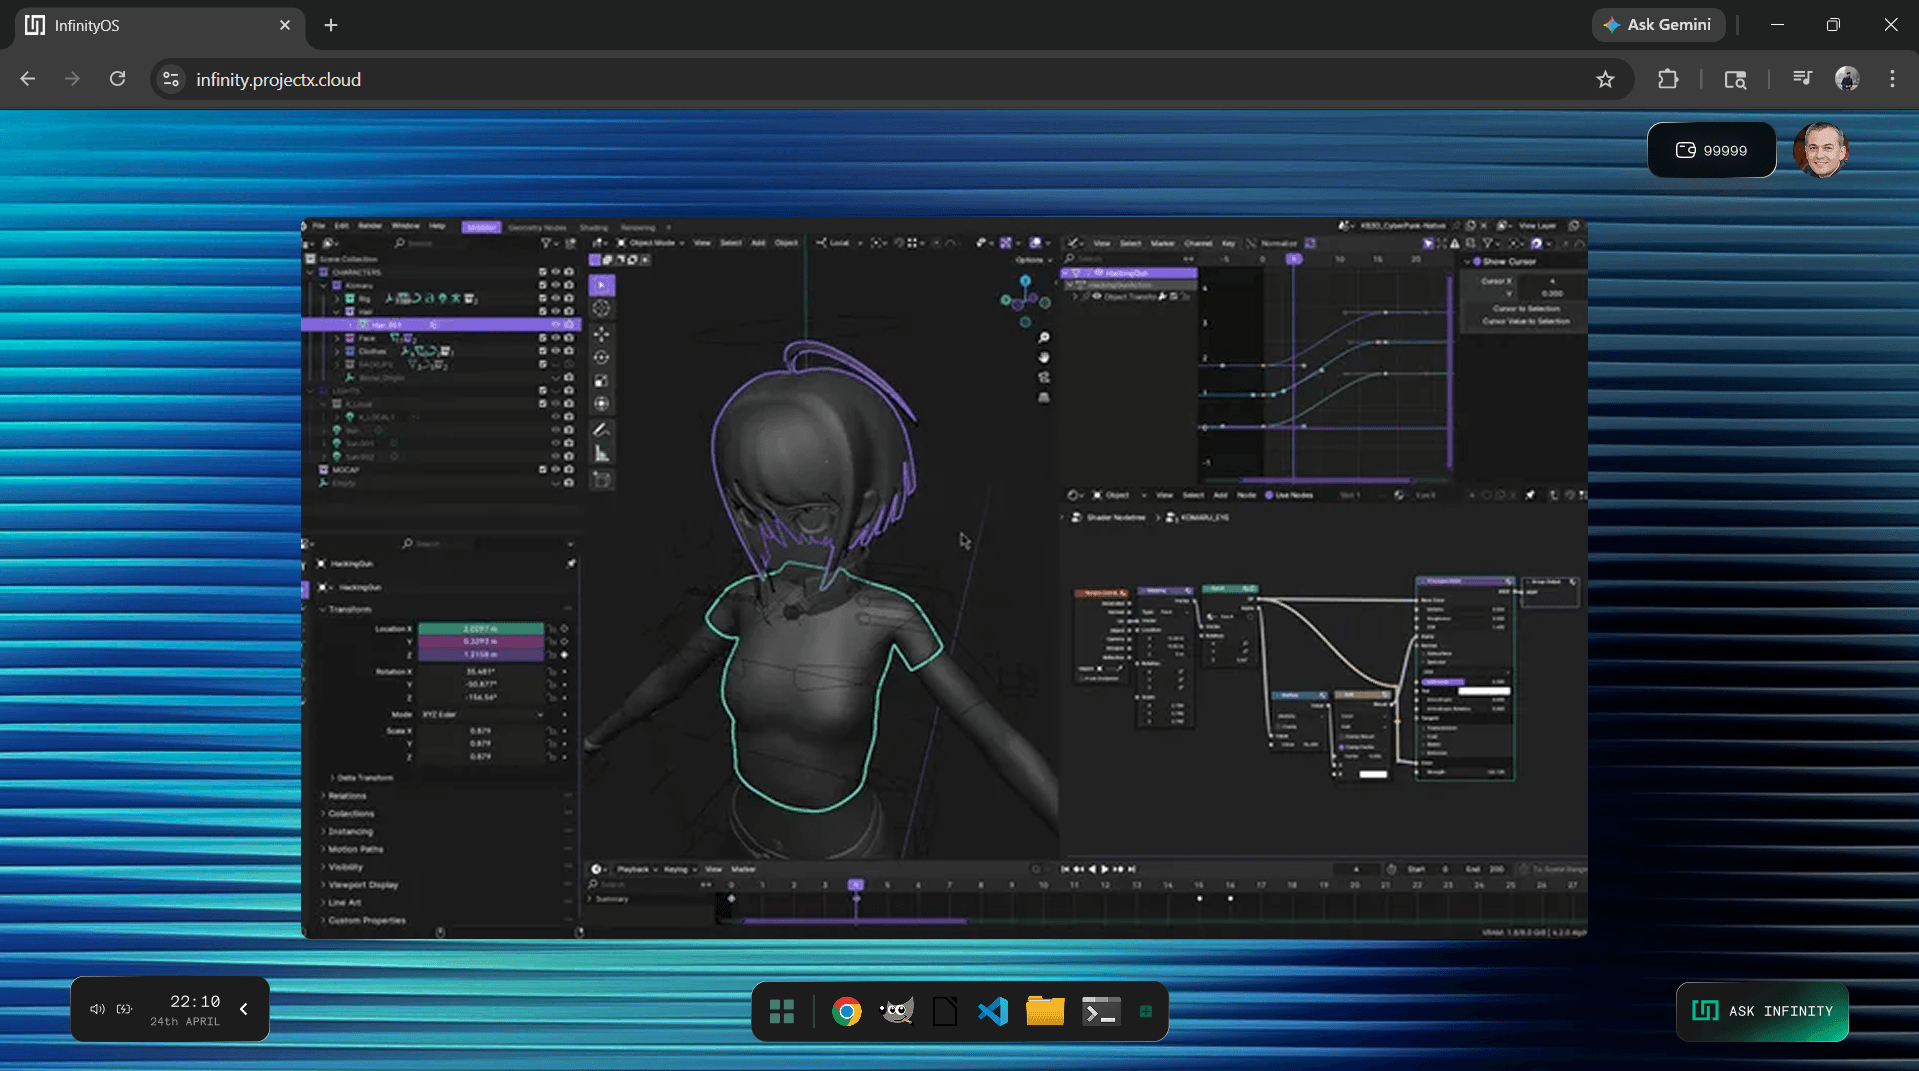
Task: Expand the Visibility panel in properties
Action: point(345,867)
